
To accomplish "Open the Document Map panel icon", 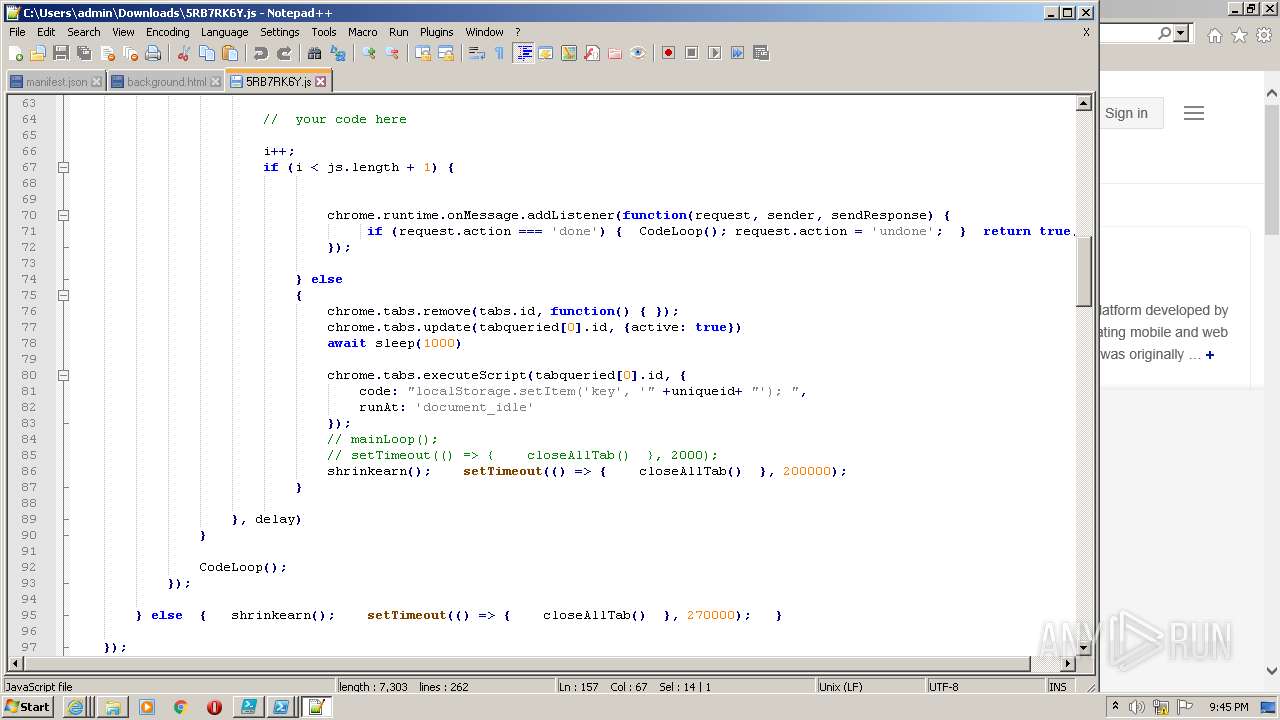I will (x=569, y=53).
